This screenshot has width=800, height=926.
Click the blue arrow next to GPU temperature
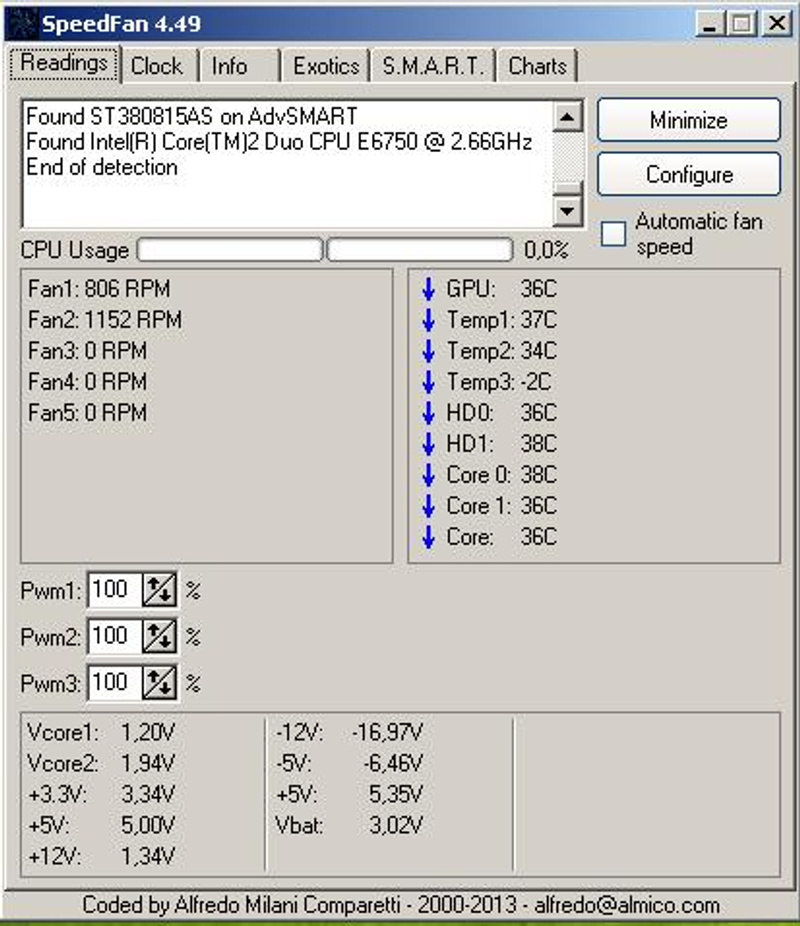(x=429, y=289)
